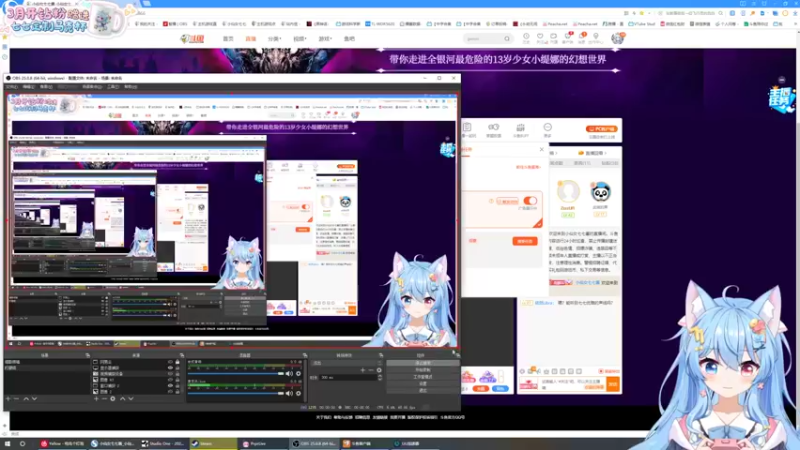
Task: Go to 鱼吧 tab on Douyu
Action: 349,39
